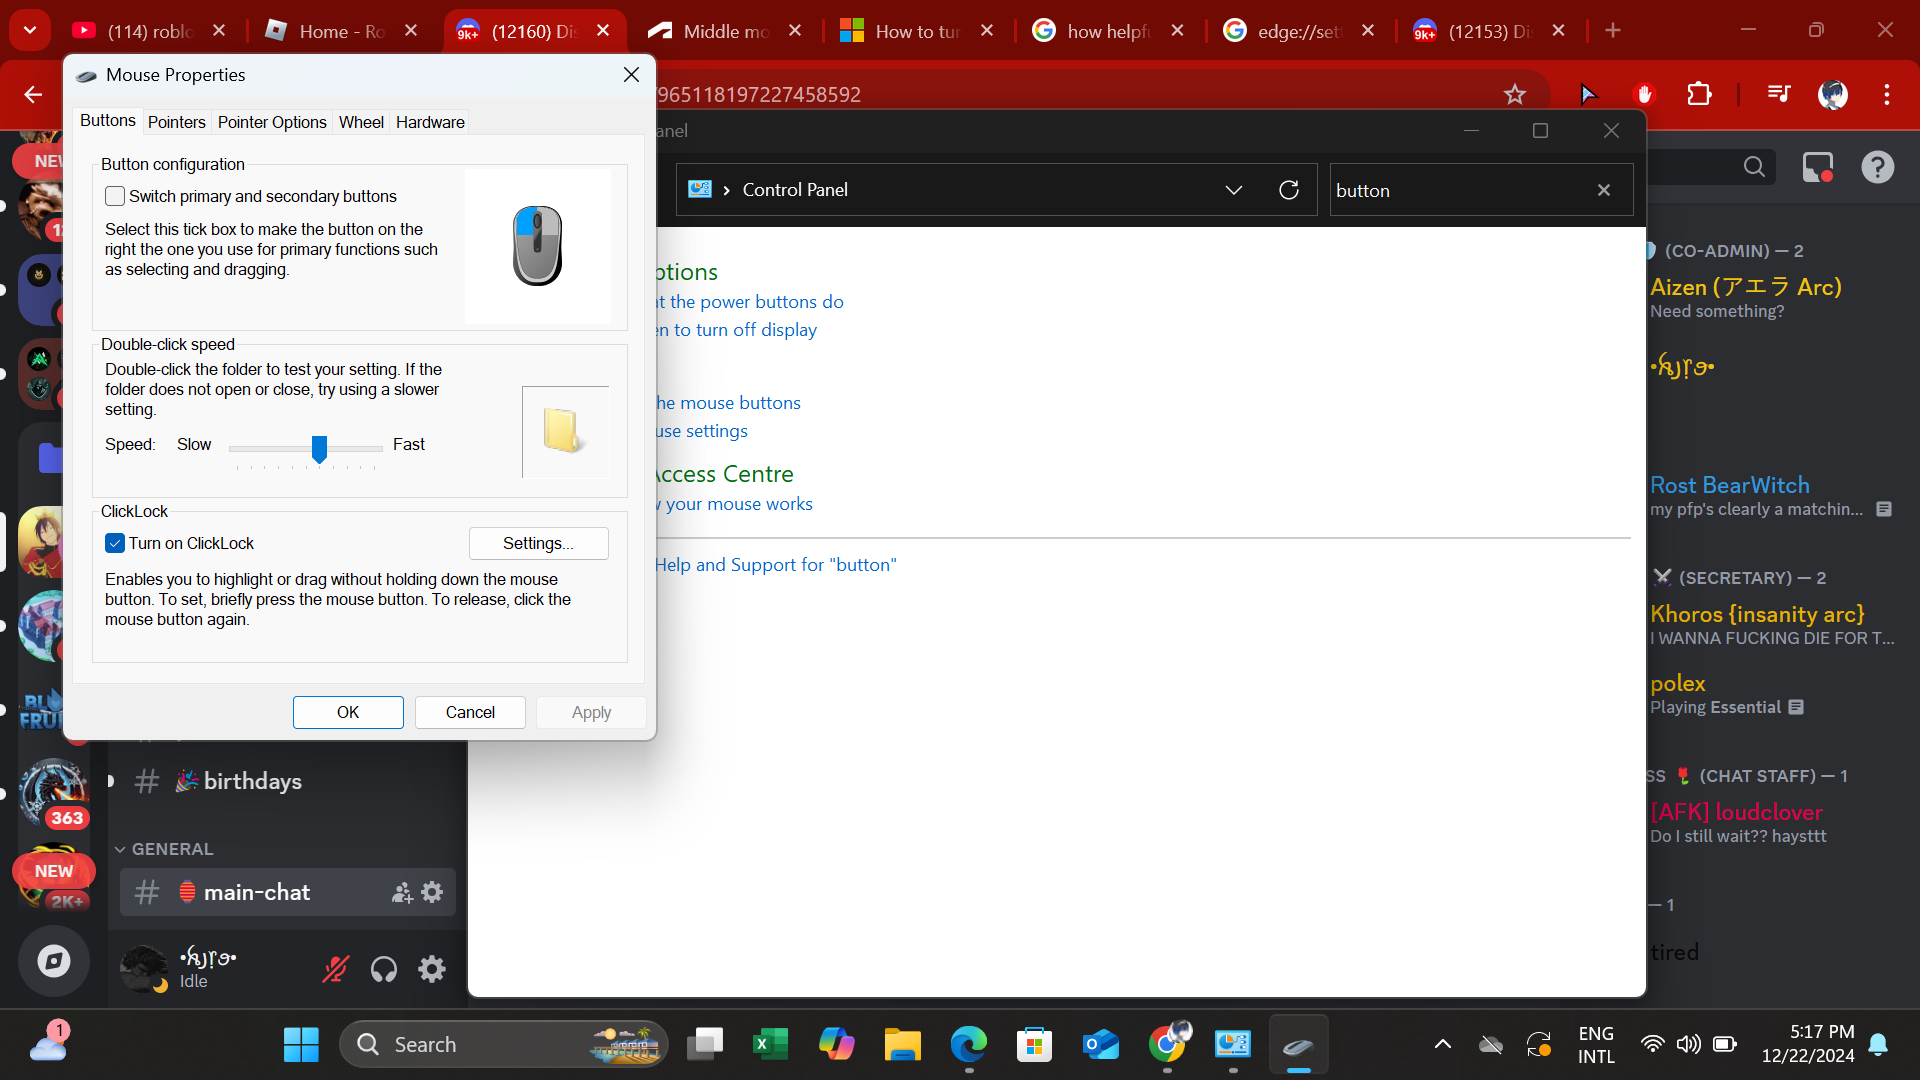Click the Discord inbox icon

coord(1817,167)
